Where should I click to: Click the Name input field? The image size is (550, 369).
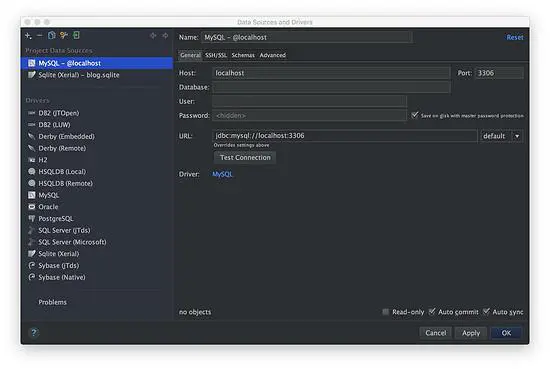[x=306, y=37]
